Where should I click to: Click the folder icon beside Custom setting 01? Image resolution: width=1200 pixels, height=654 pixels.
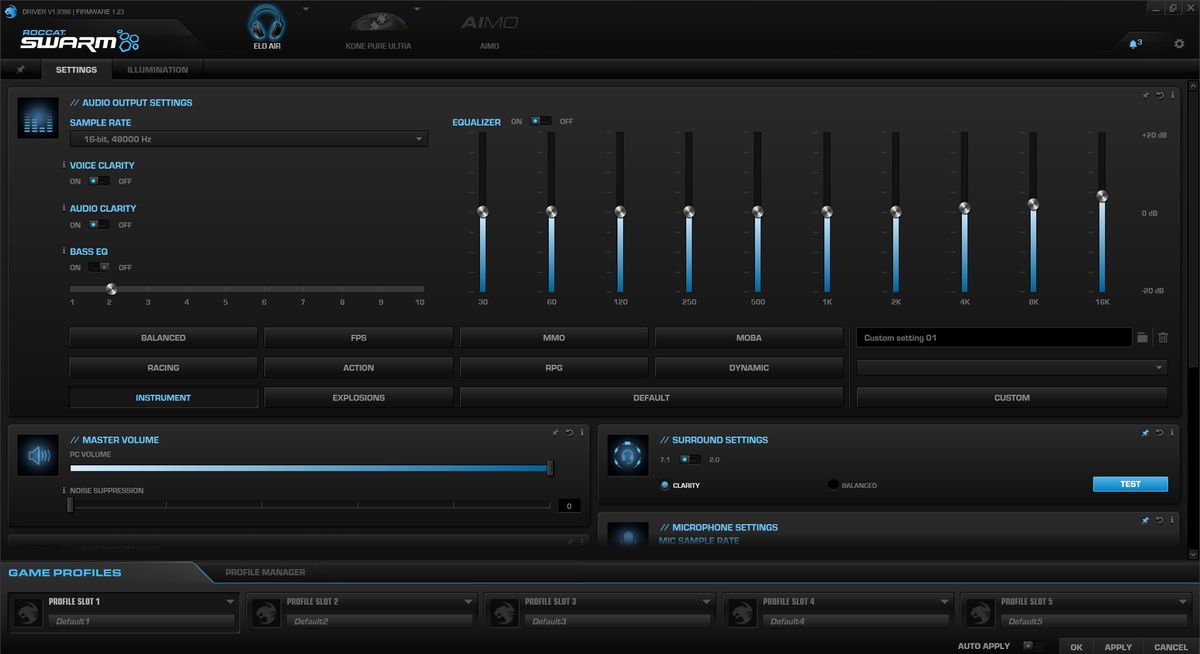pos(1142,338)
